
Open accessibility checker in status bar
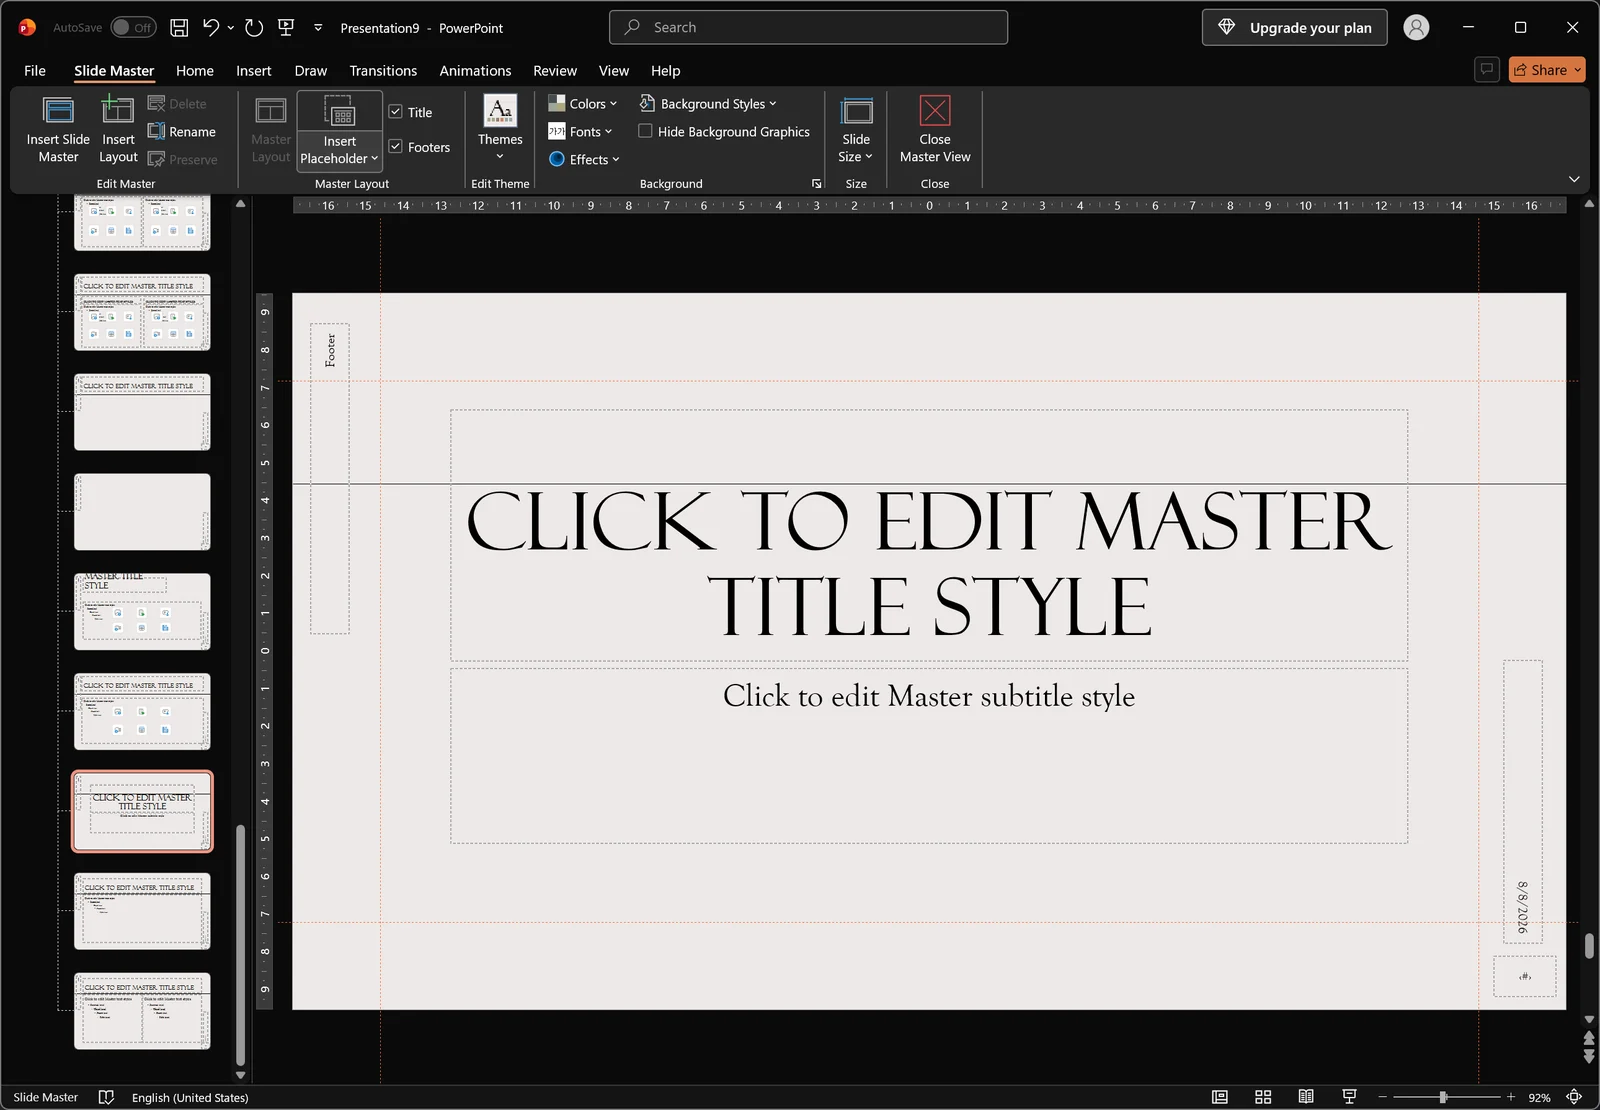(106, 1097)
